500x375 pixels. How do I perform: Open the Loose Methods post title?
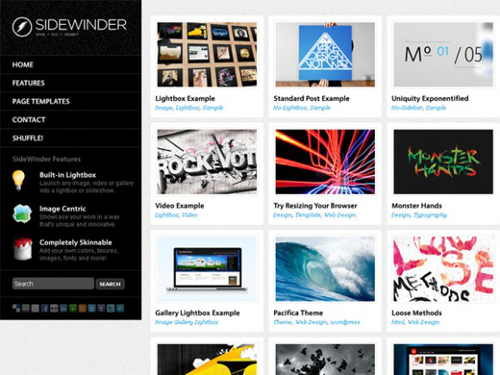[x=417, y=313]
